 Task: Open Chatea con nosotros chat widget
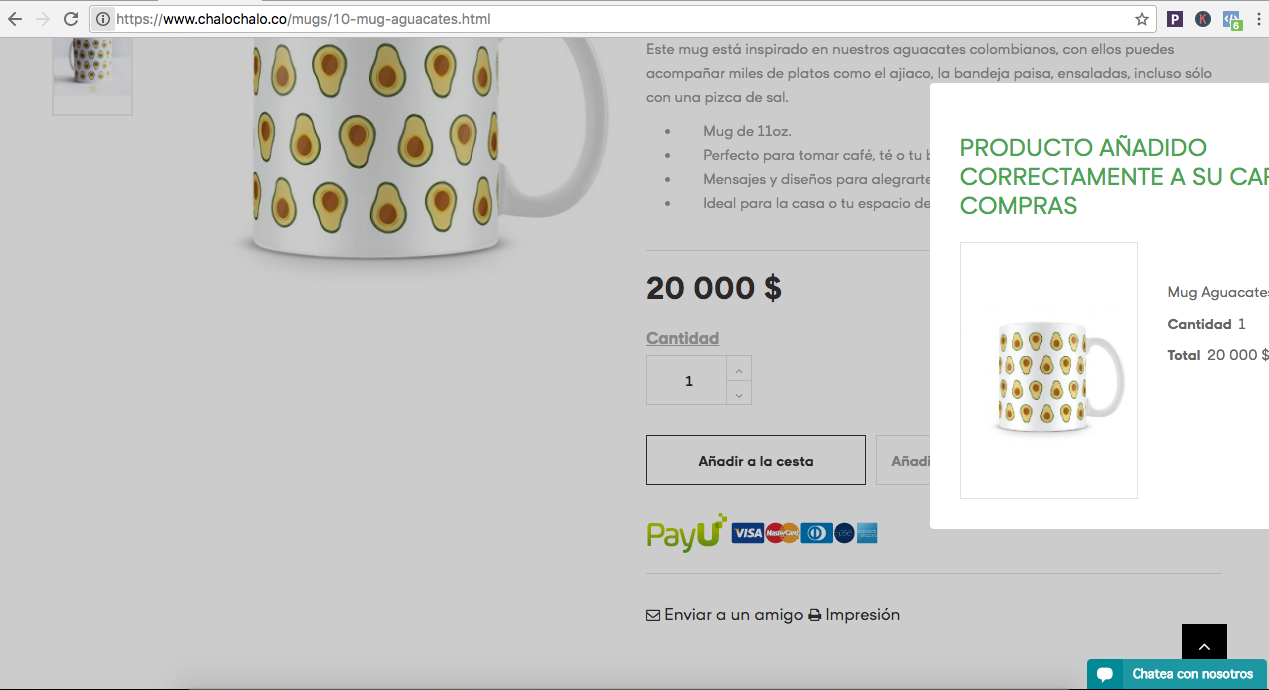point(1177,674)
